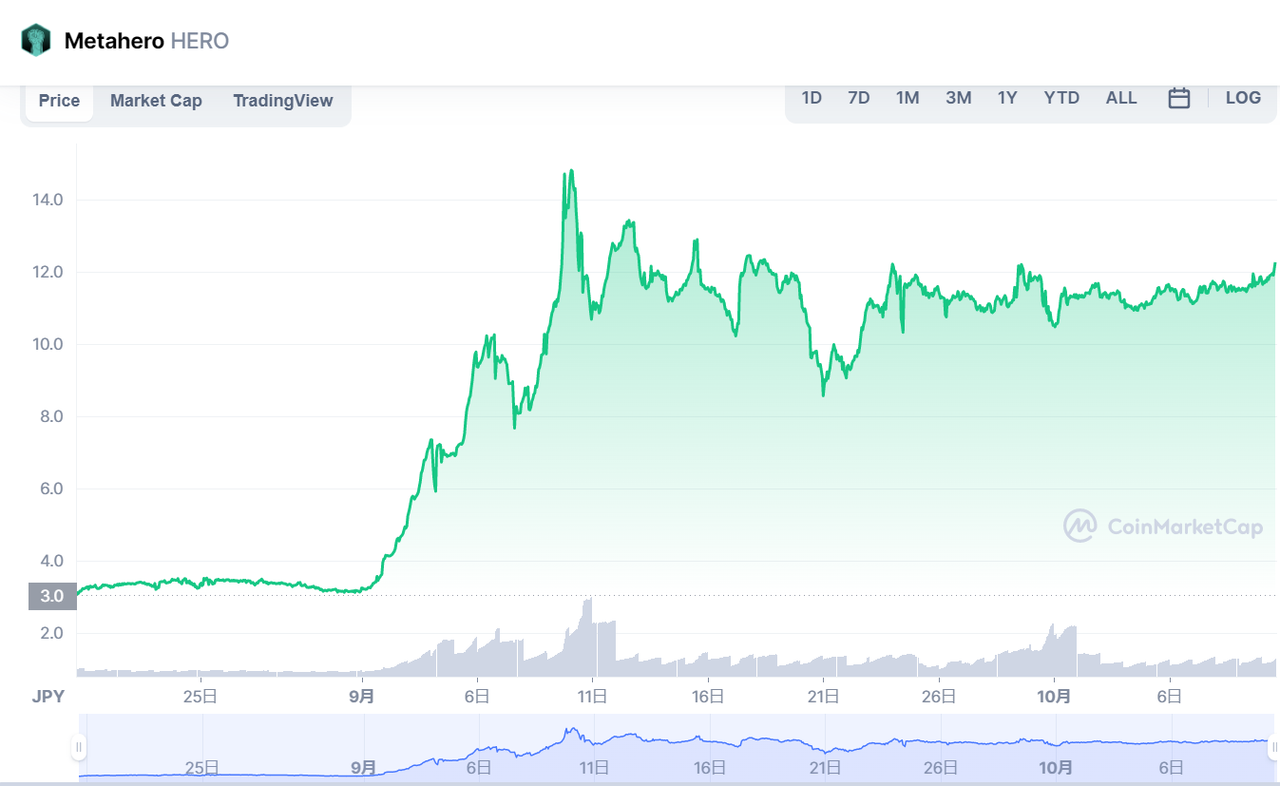Viewport: 1280px width, 786px height.
Task: Click the 11日 main x-axis label
Action: pos(594,696)
